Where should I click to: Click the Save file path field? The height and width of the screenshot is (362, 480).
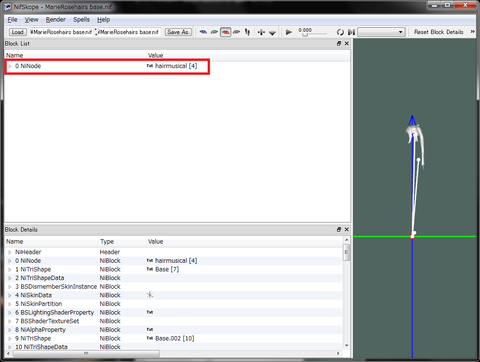pos(129,32)
